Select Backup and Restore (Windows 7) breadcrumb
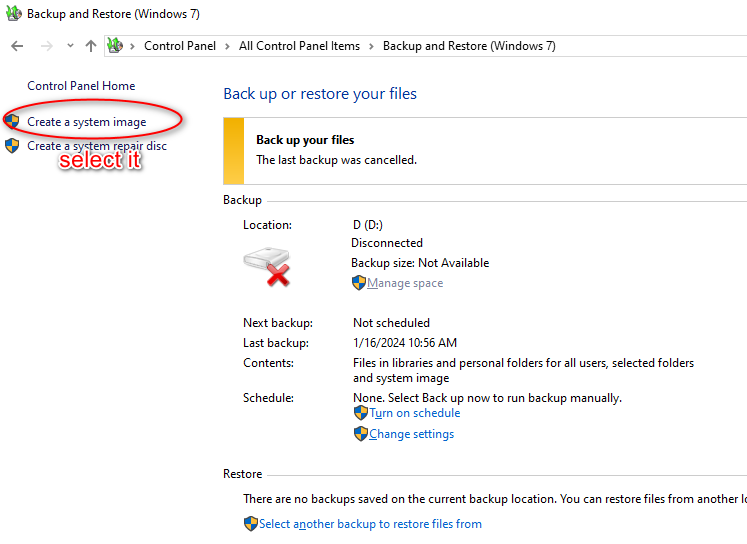This screenshot has height=544, width=747. 469,46
